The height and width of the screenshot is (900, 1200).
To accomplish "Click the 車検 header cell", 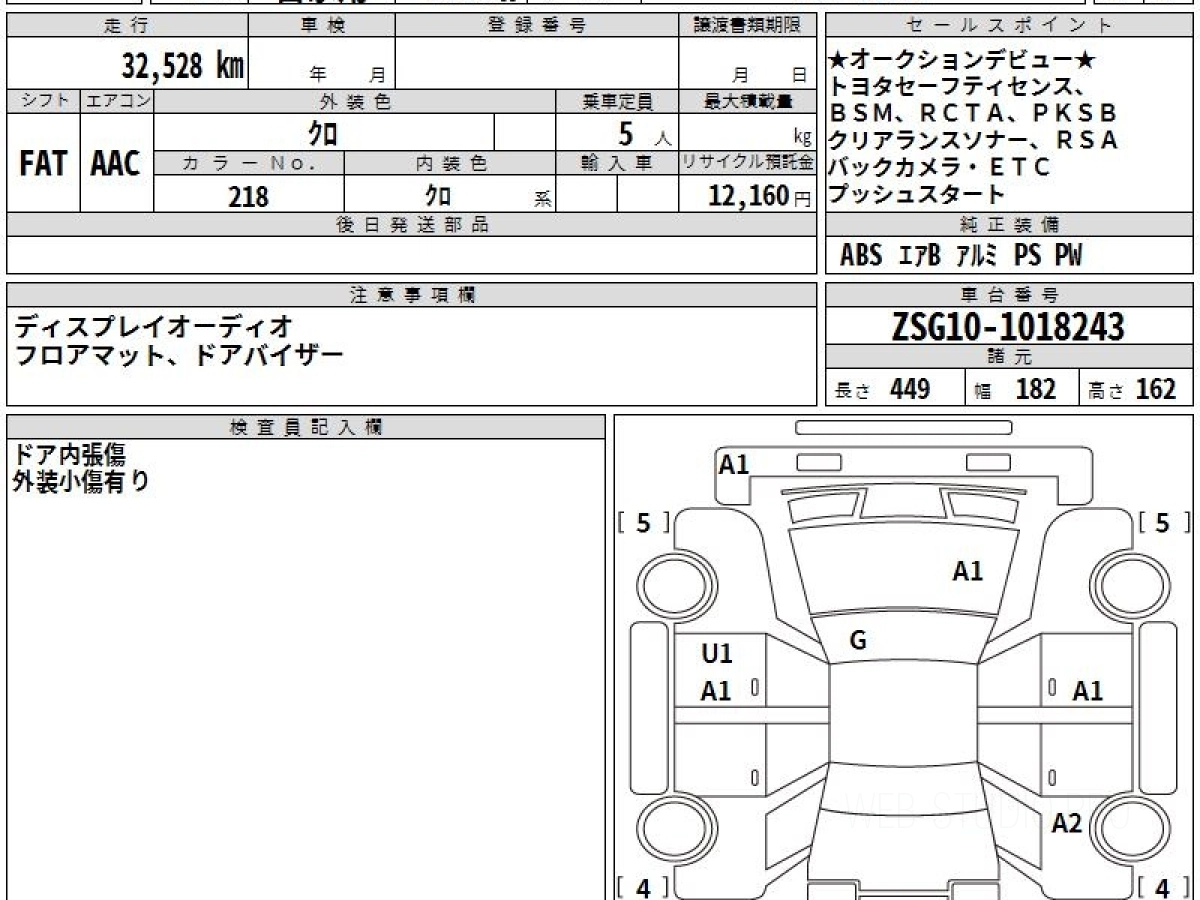I will [322, 26].
